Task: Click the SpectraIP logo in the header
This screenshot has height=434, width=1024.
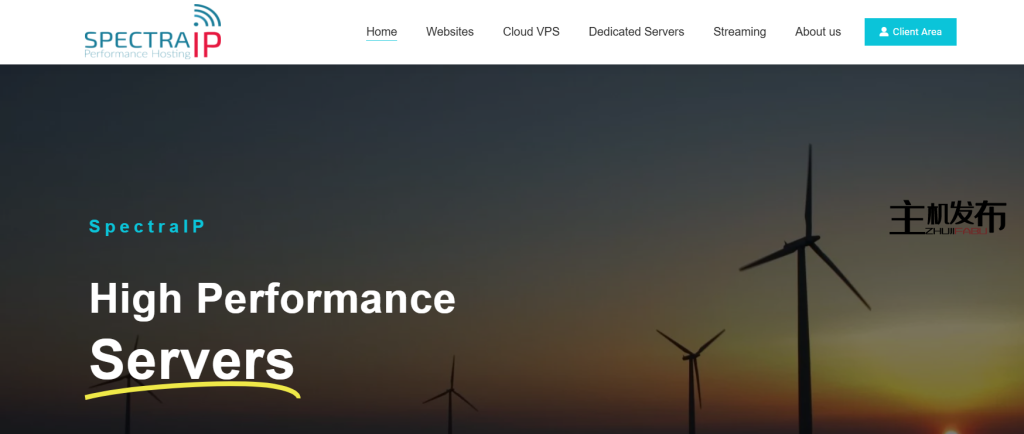Action: point(153,32)
